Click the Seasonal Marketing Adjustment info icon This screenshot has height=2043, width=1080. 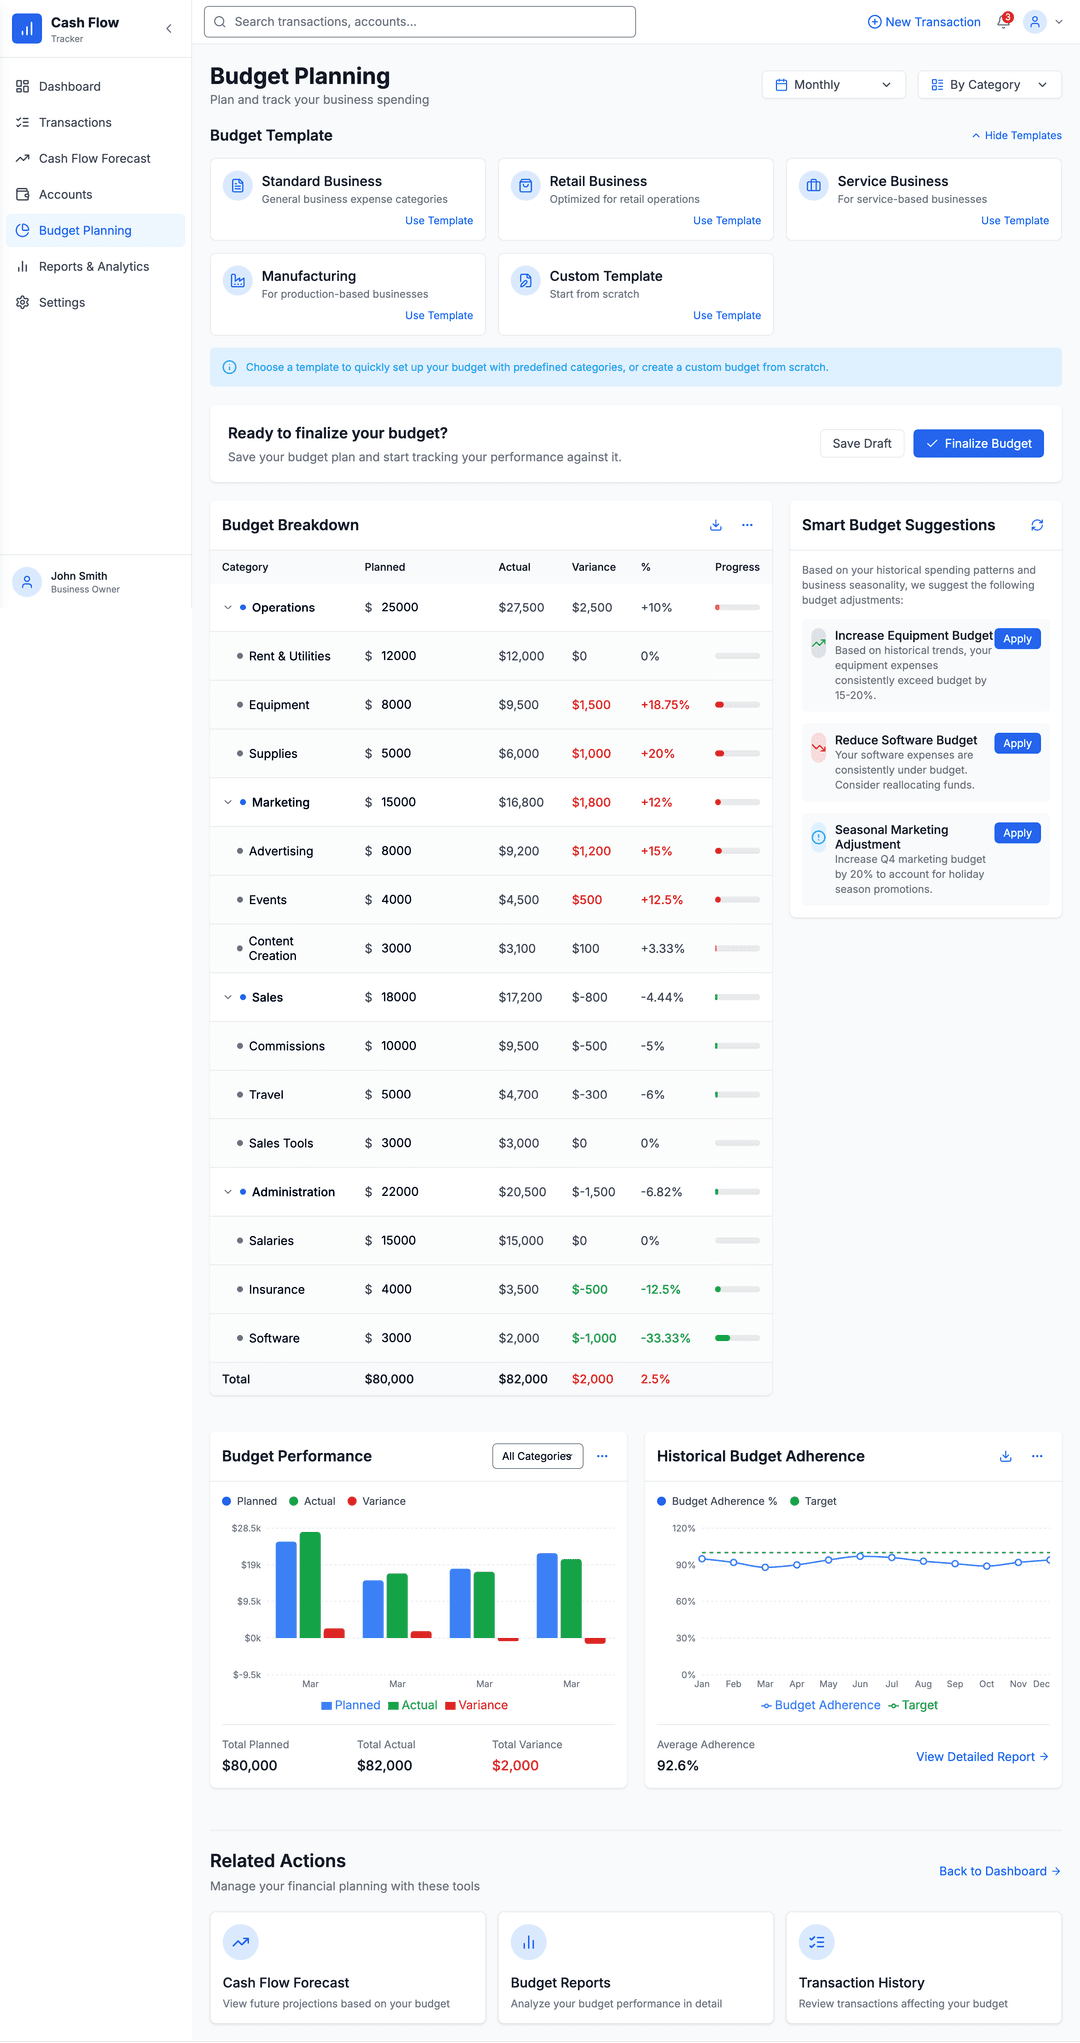click(x=819, y=837)
